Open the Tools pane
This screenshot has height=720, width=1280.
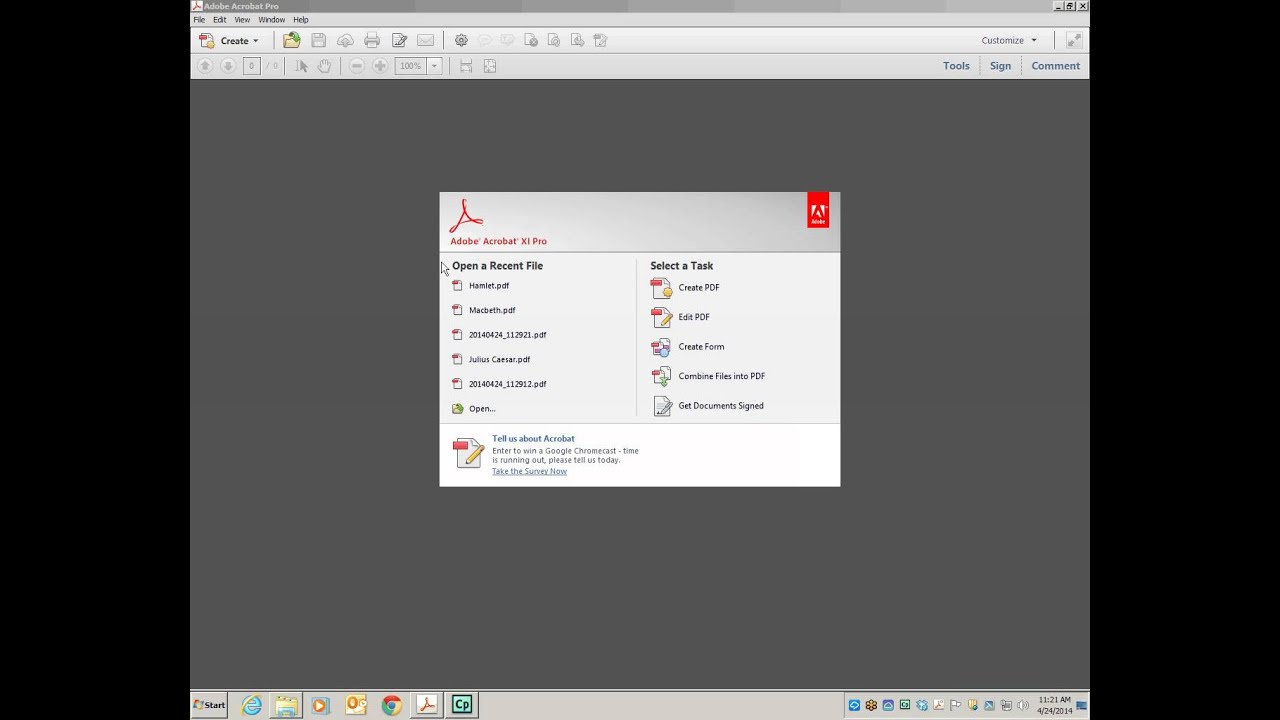point(956,66)
